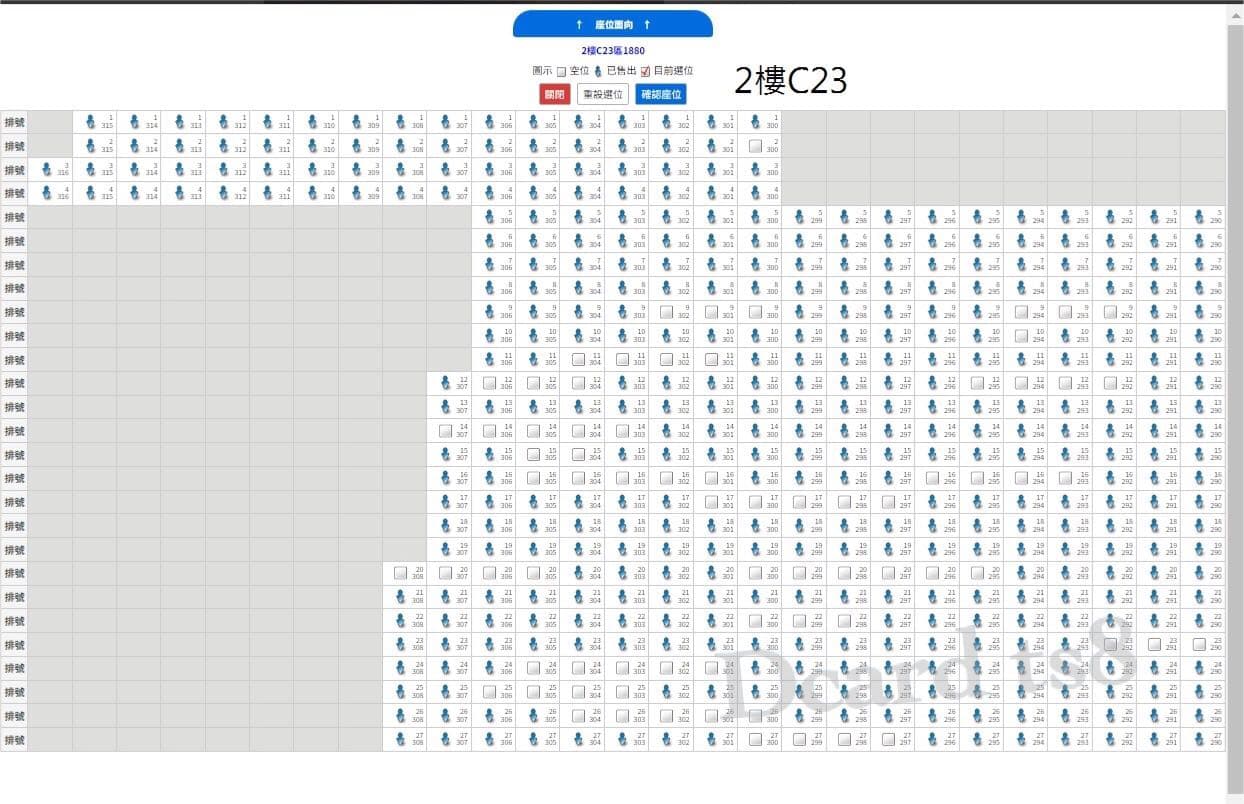The width and height of the screenshot is (1244, 804).
Task: Click sold seat row 21 number 296
Action: coord(933,597)
